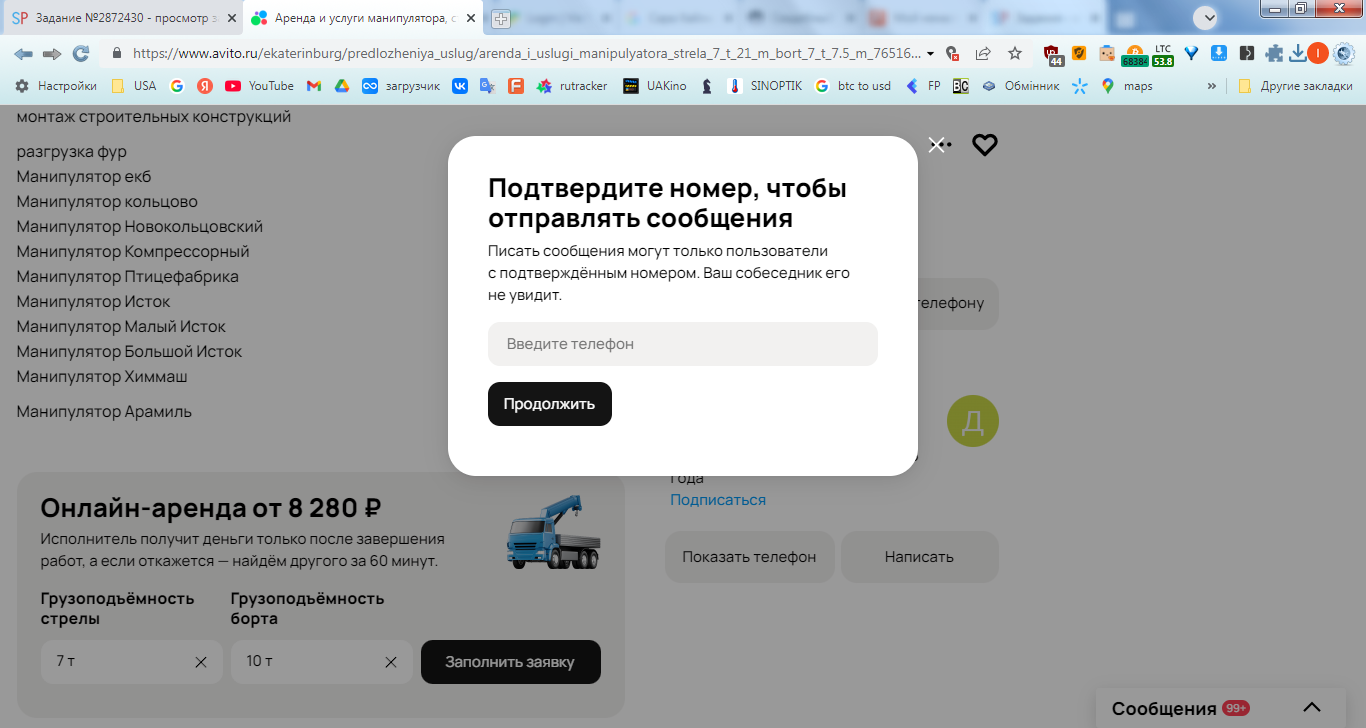Screen dimensions: 1366x728
Task: Click the 'Введите телефон' input field
Action: [683, 344]
